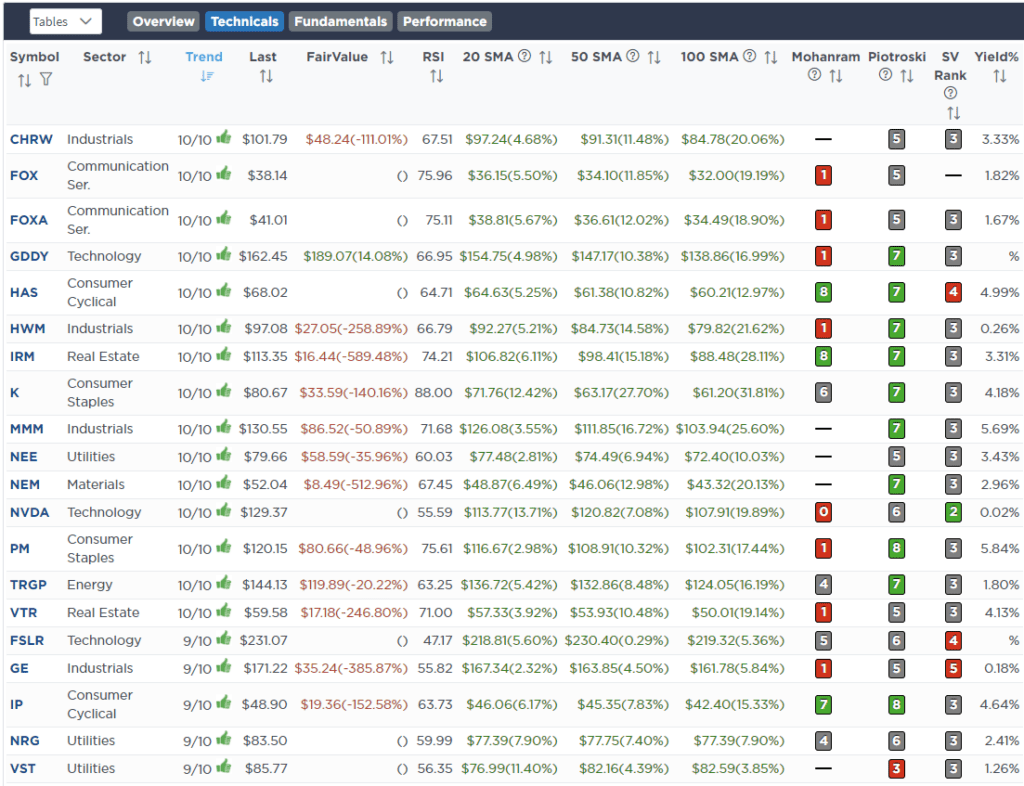Show help icon for SV Rank
The width and height of the screenshot is (1024, 786).
point(950,93)
